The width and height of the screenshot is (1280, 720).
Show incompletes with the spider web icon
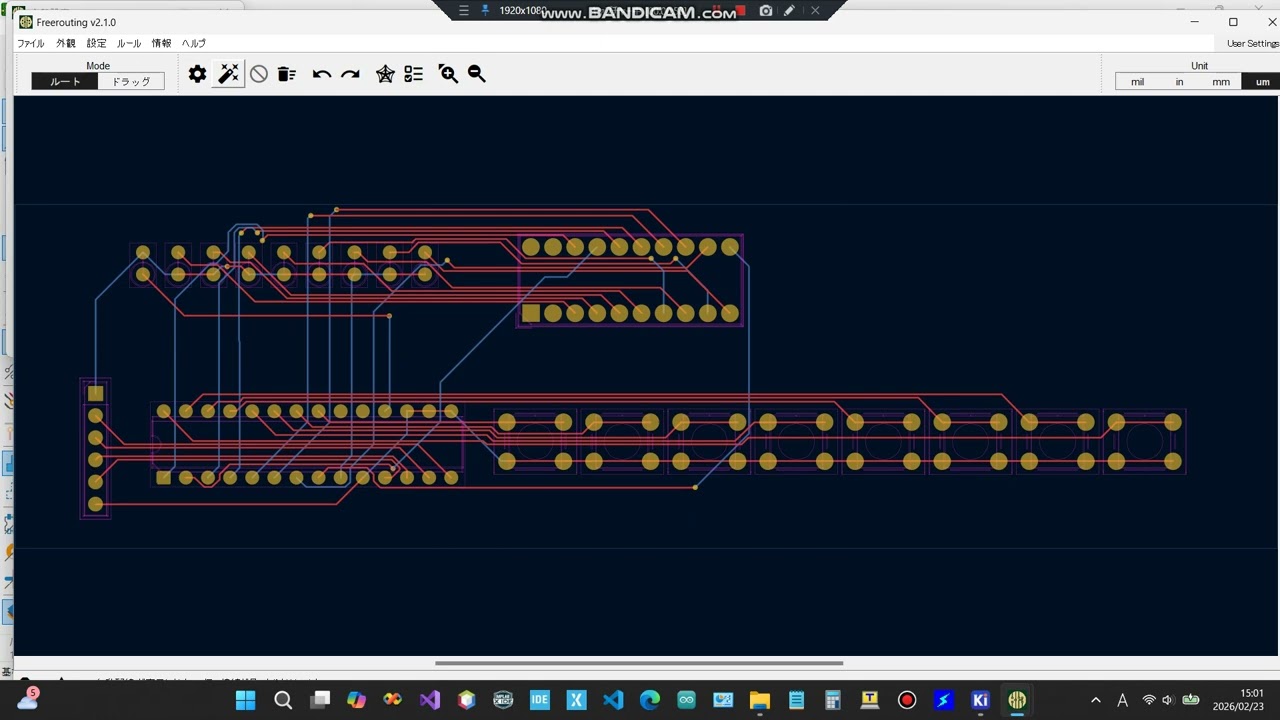(385, 74)
